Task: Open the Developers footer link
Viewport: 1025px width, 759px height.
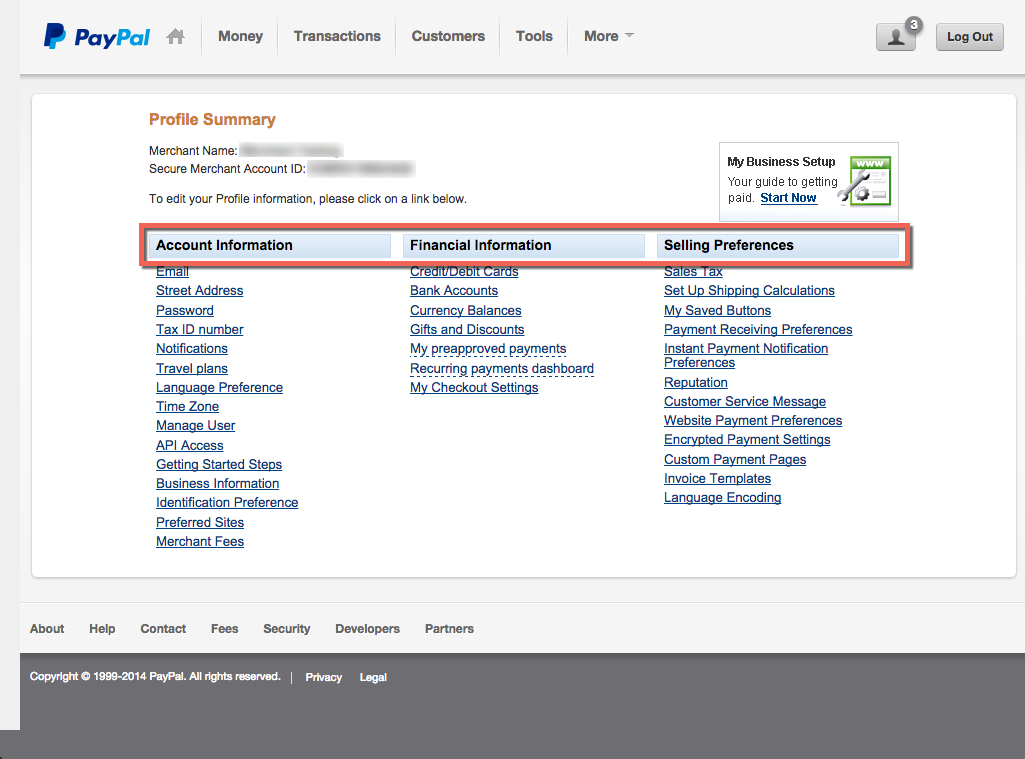Action: (367, 628)
